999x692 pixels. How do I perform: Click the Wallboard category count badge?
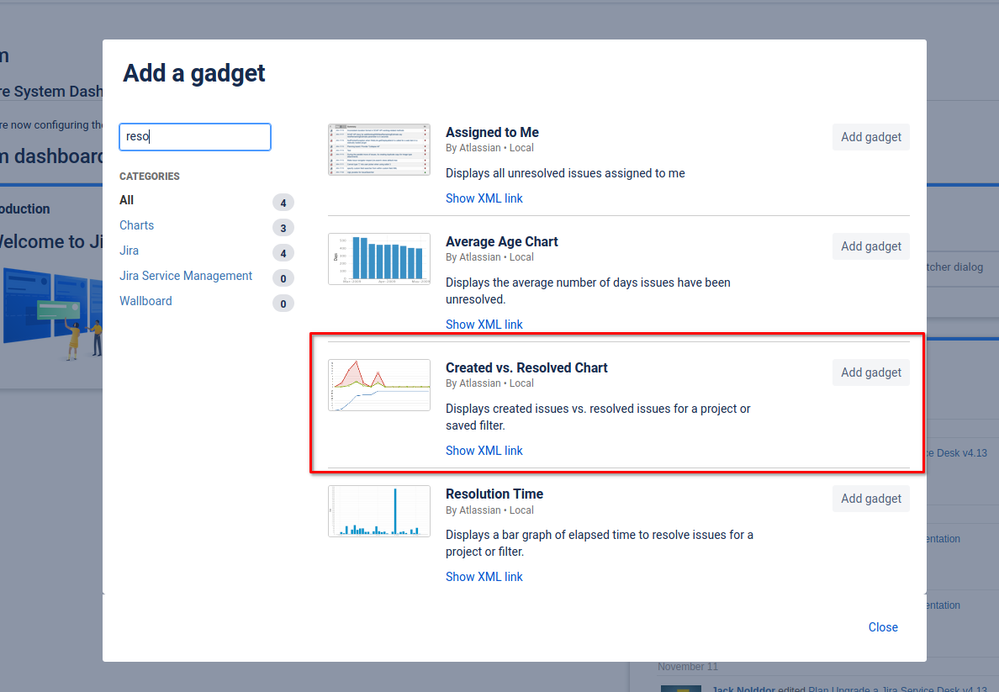click(x=284, y=303)
